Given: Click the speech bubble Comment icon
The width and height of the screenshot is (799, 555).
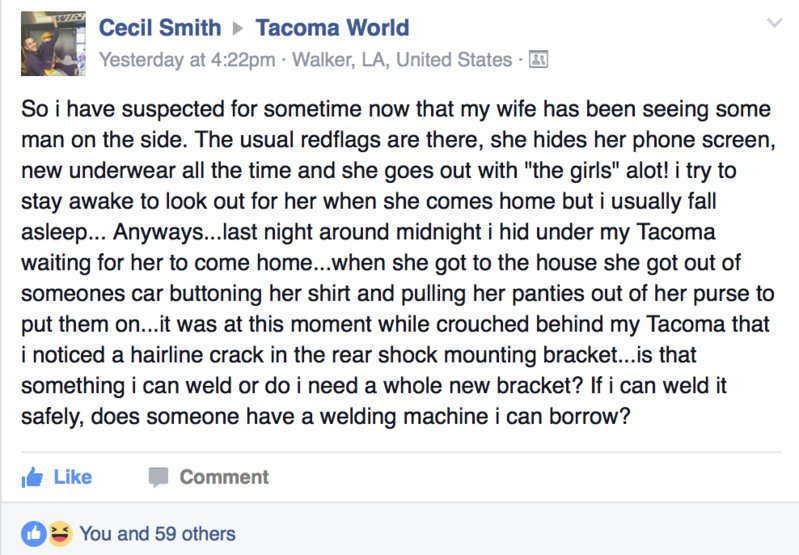Looking at the screenshot, I should tap(158, 478).
